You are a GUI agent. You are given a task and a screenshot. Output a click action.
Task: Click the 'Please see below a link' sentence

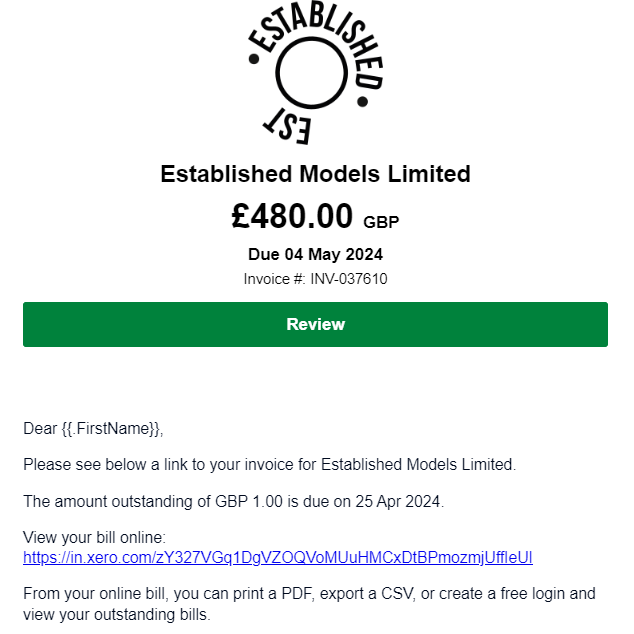click(270, 465)
